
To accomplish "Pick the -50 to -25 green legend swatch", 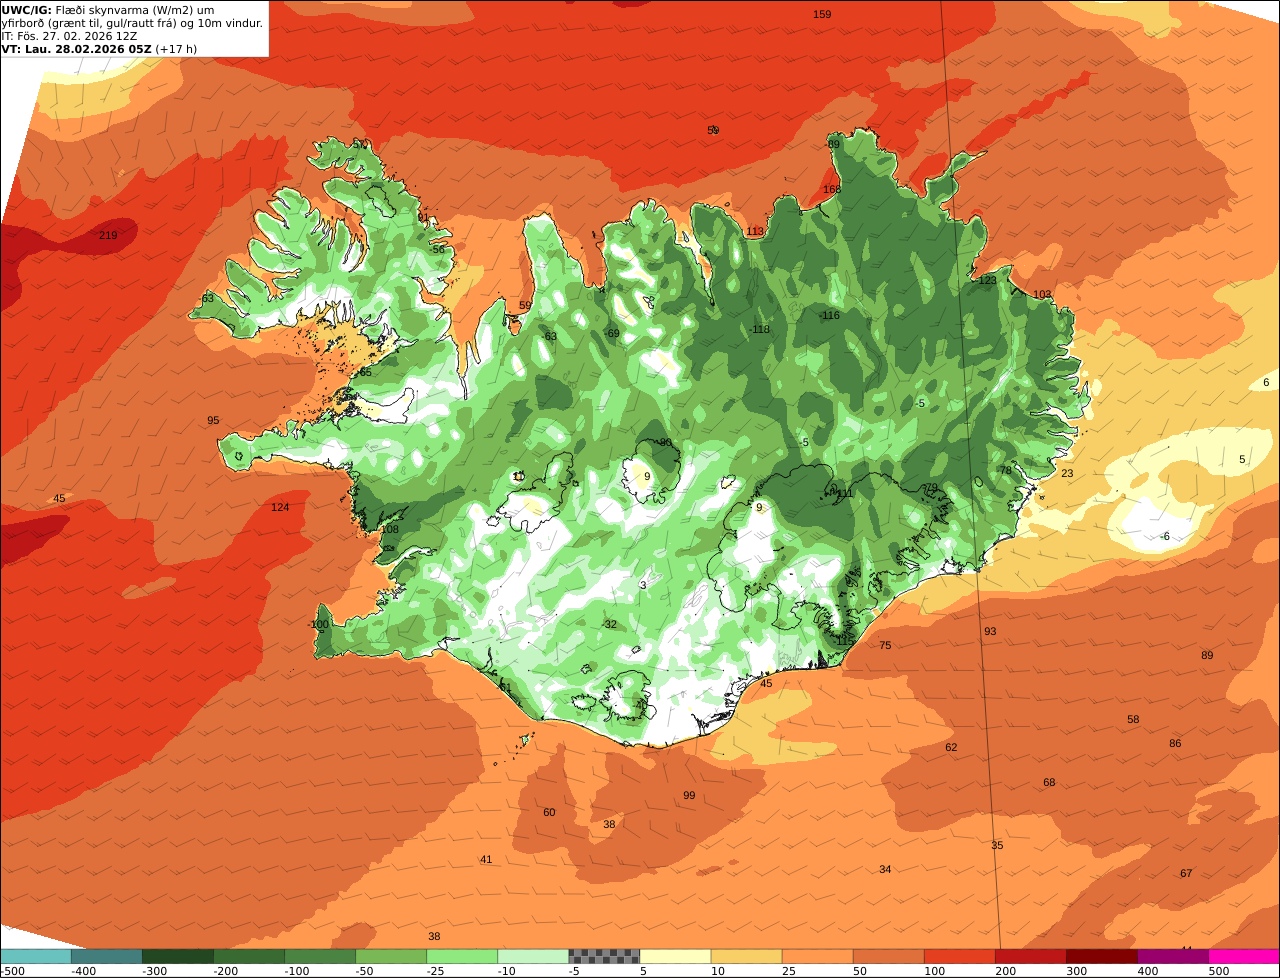I will point(391,956).
